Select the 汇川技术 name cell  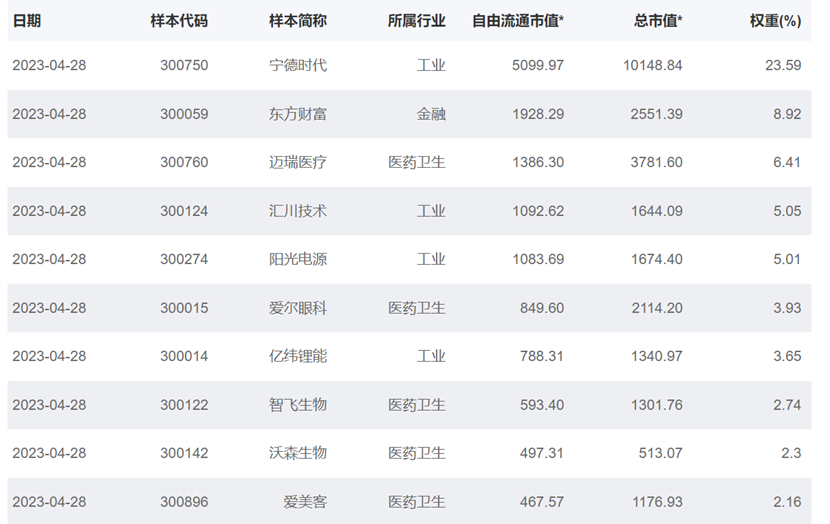(x=297, y=211)
